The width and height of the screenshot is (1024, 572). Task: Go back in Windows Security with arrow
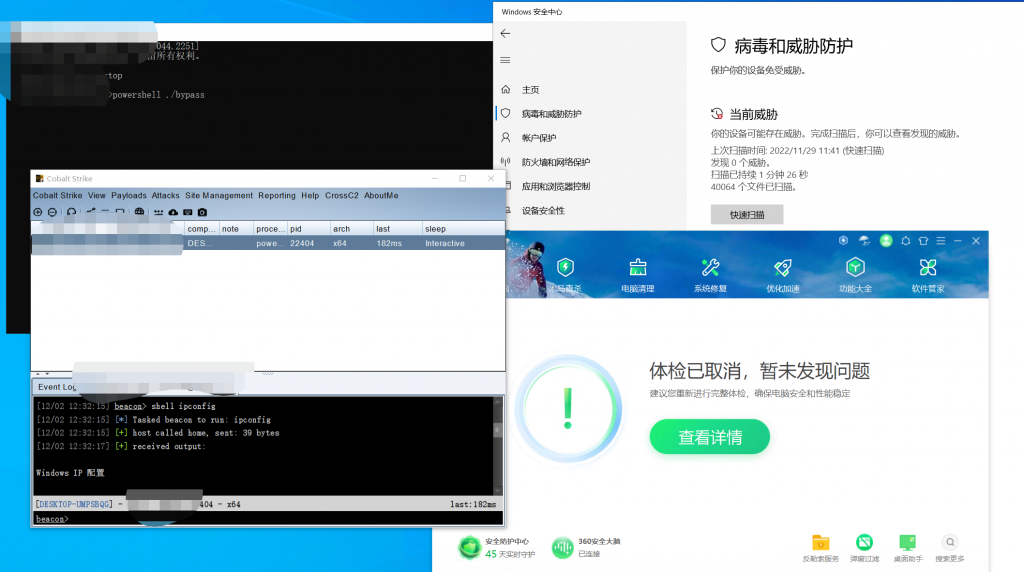(505, 33)
